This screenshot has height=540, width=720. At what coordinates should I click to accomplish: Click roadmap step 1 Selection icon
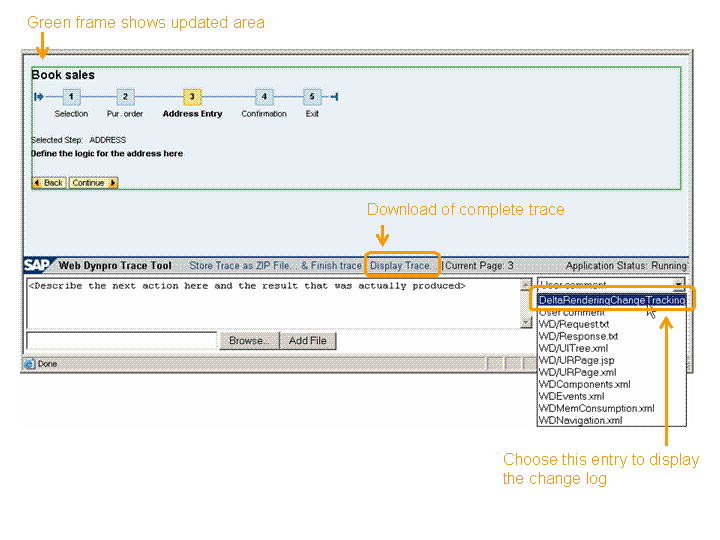click(x=71, y=97)
